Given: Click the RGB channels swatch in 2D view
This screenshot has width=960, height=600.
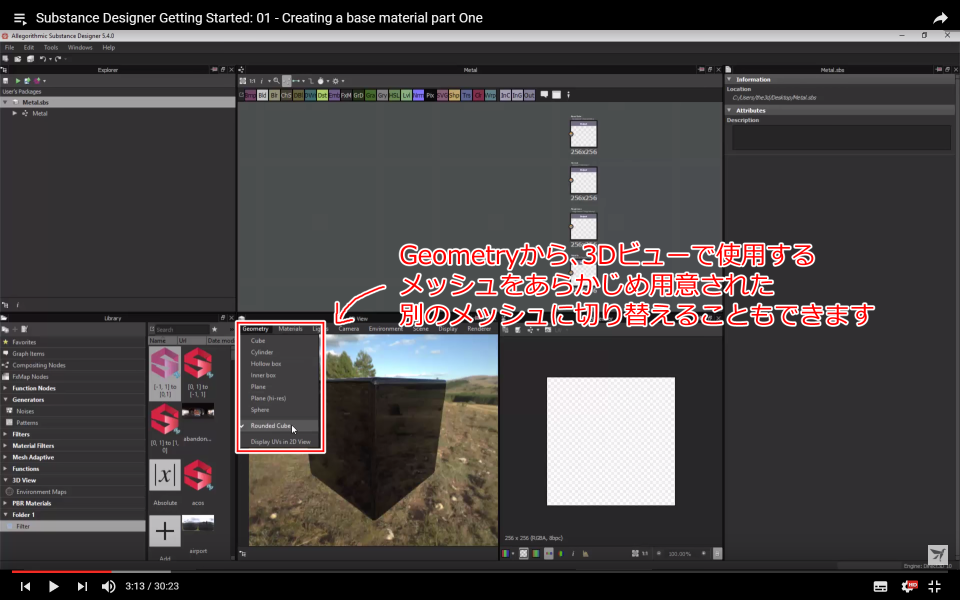Looking at the screenshot, I should pos(505,553).
